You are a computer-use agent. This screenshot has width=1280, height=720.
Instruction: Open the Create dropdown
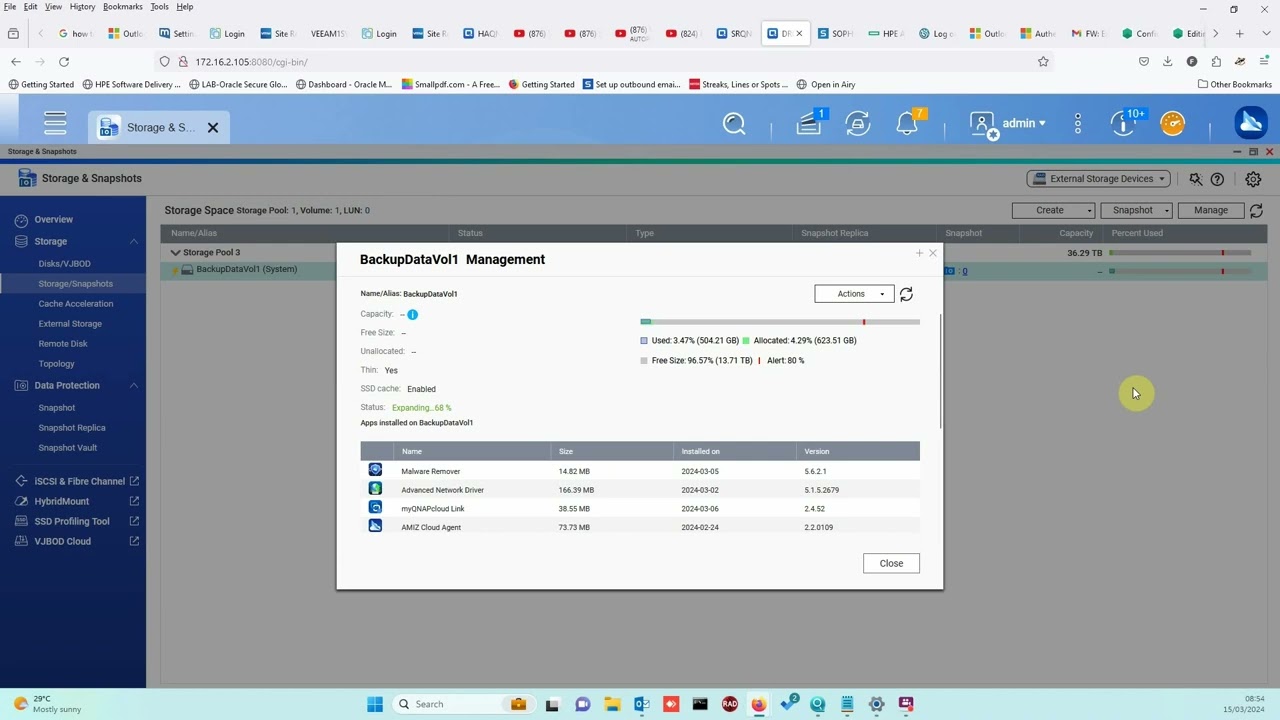(x=1054, y=210)
